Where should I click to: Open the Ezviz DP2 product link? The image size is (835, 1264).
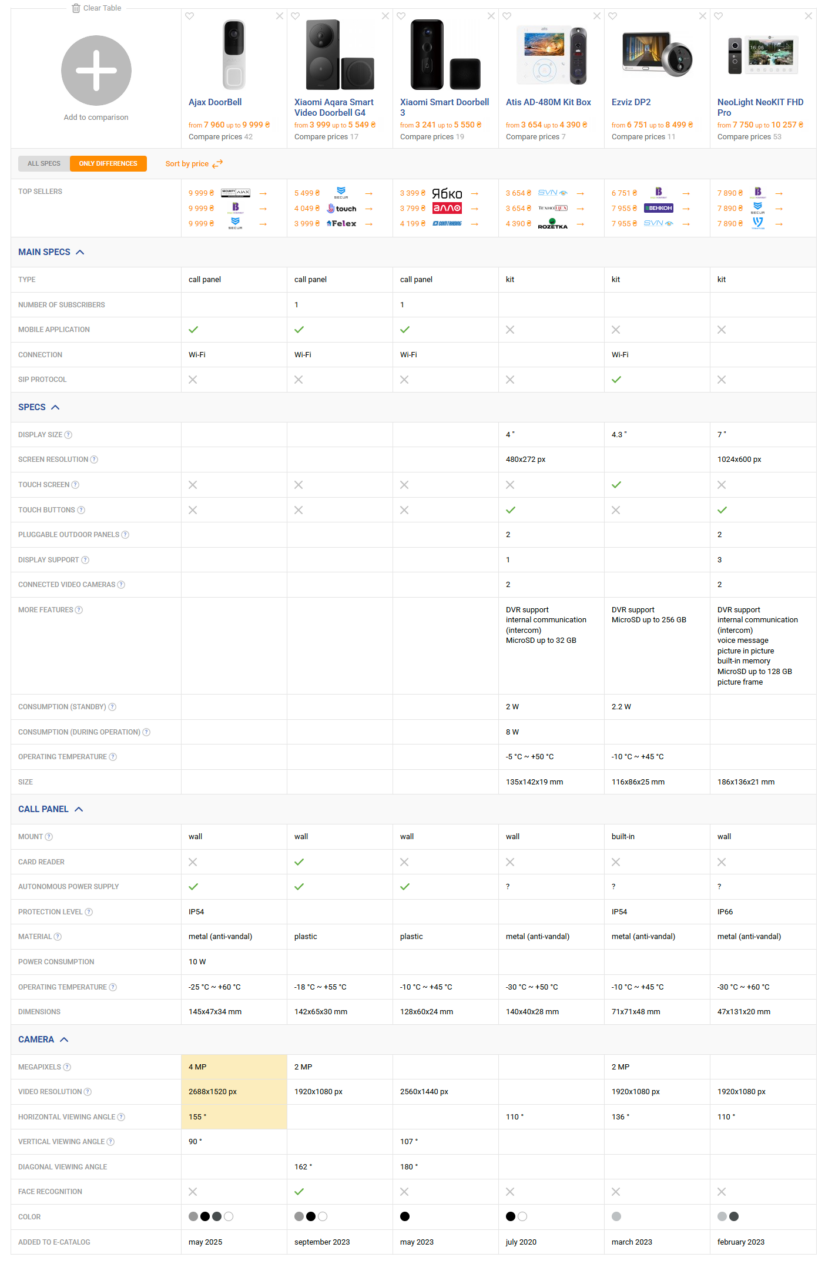632,102
